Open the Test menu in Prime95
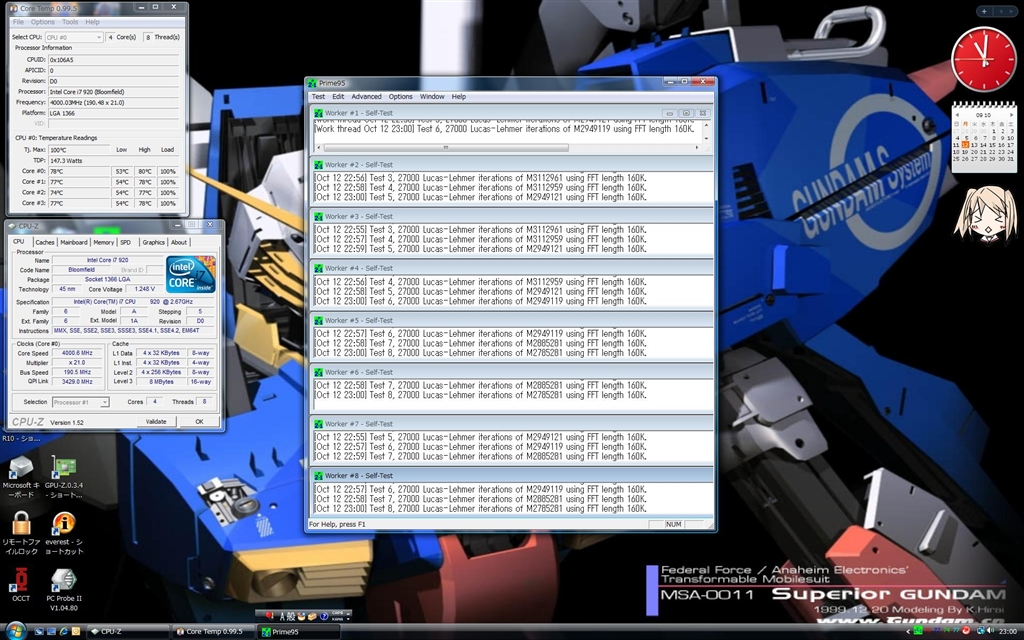Image resolution: width=1024 pixels, height=640 pixels. pos(318,97)
